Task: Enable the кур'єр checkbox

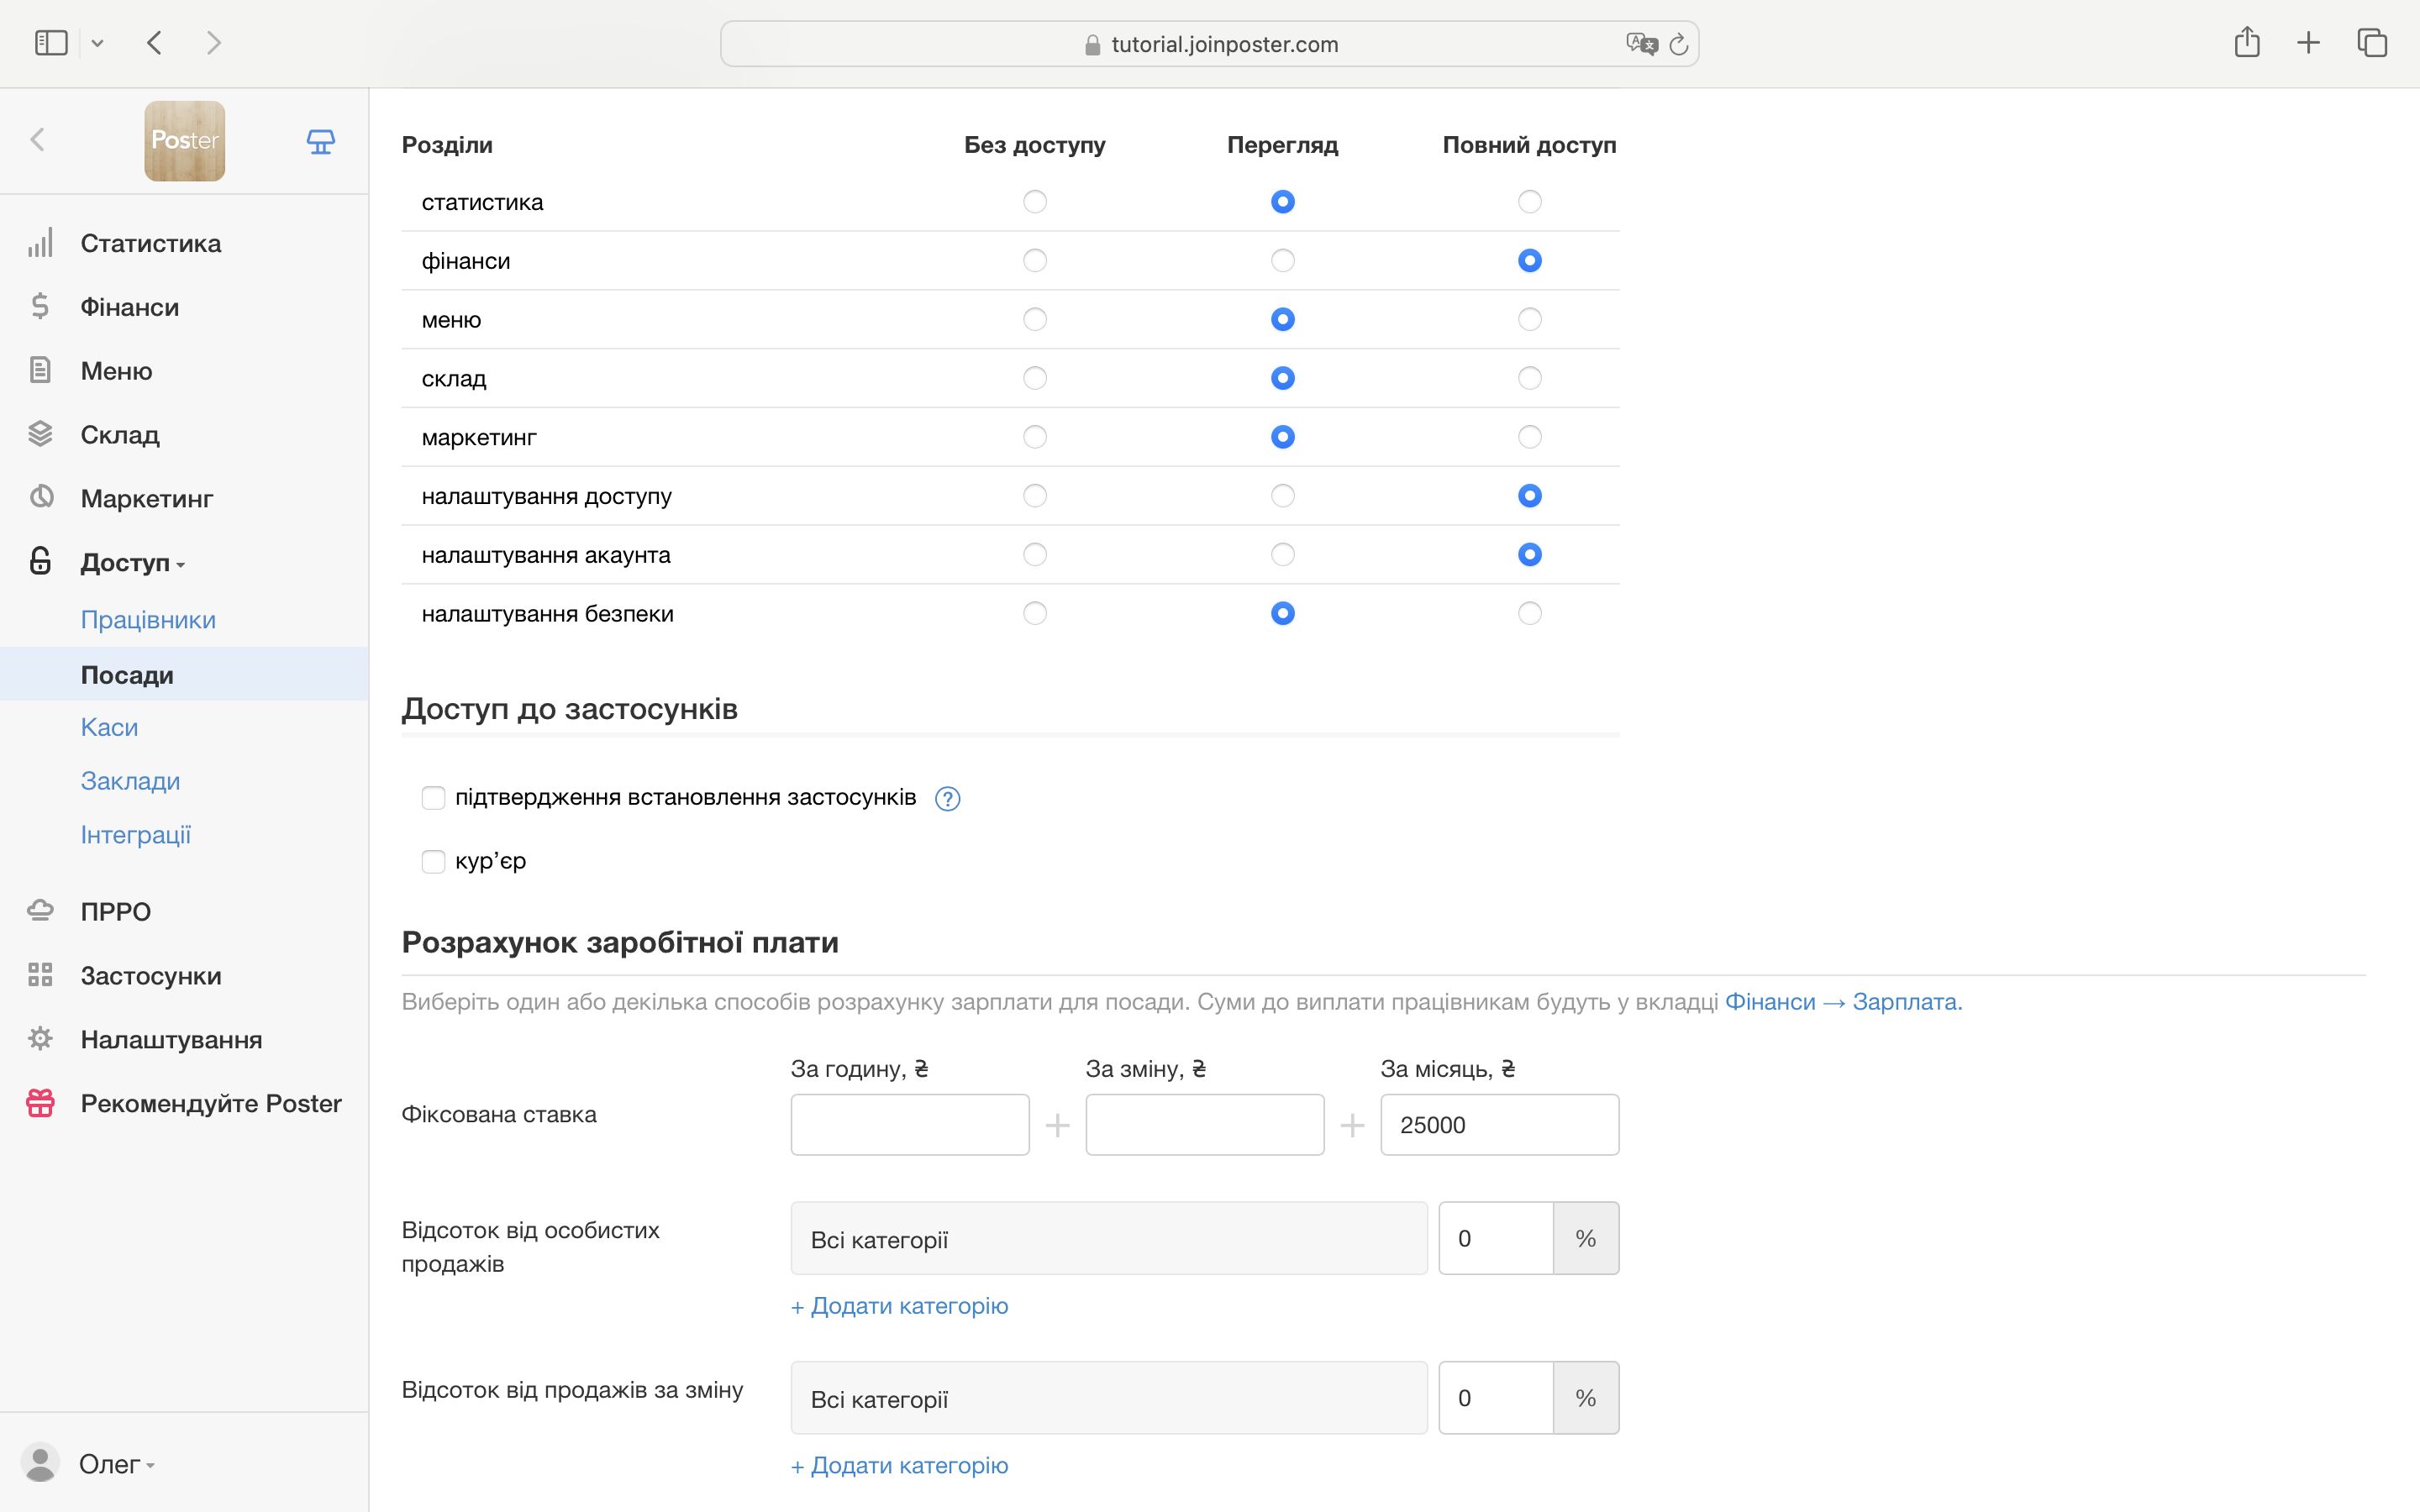Action: click(433, 861)
